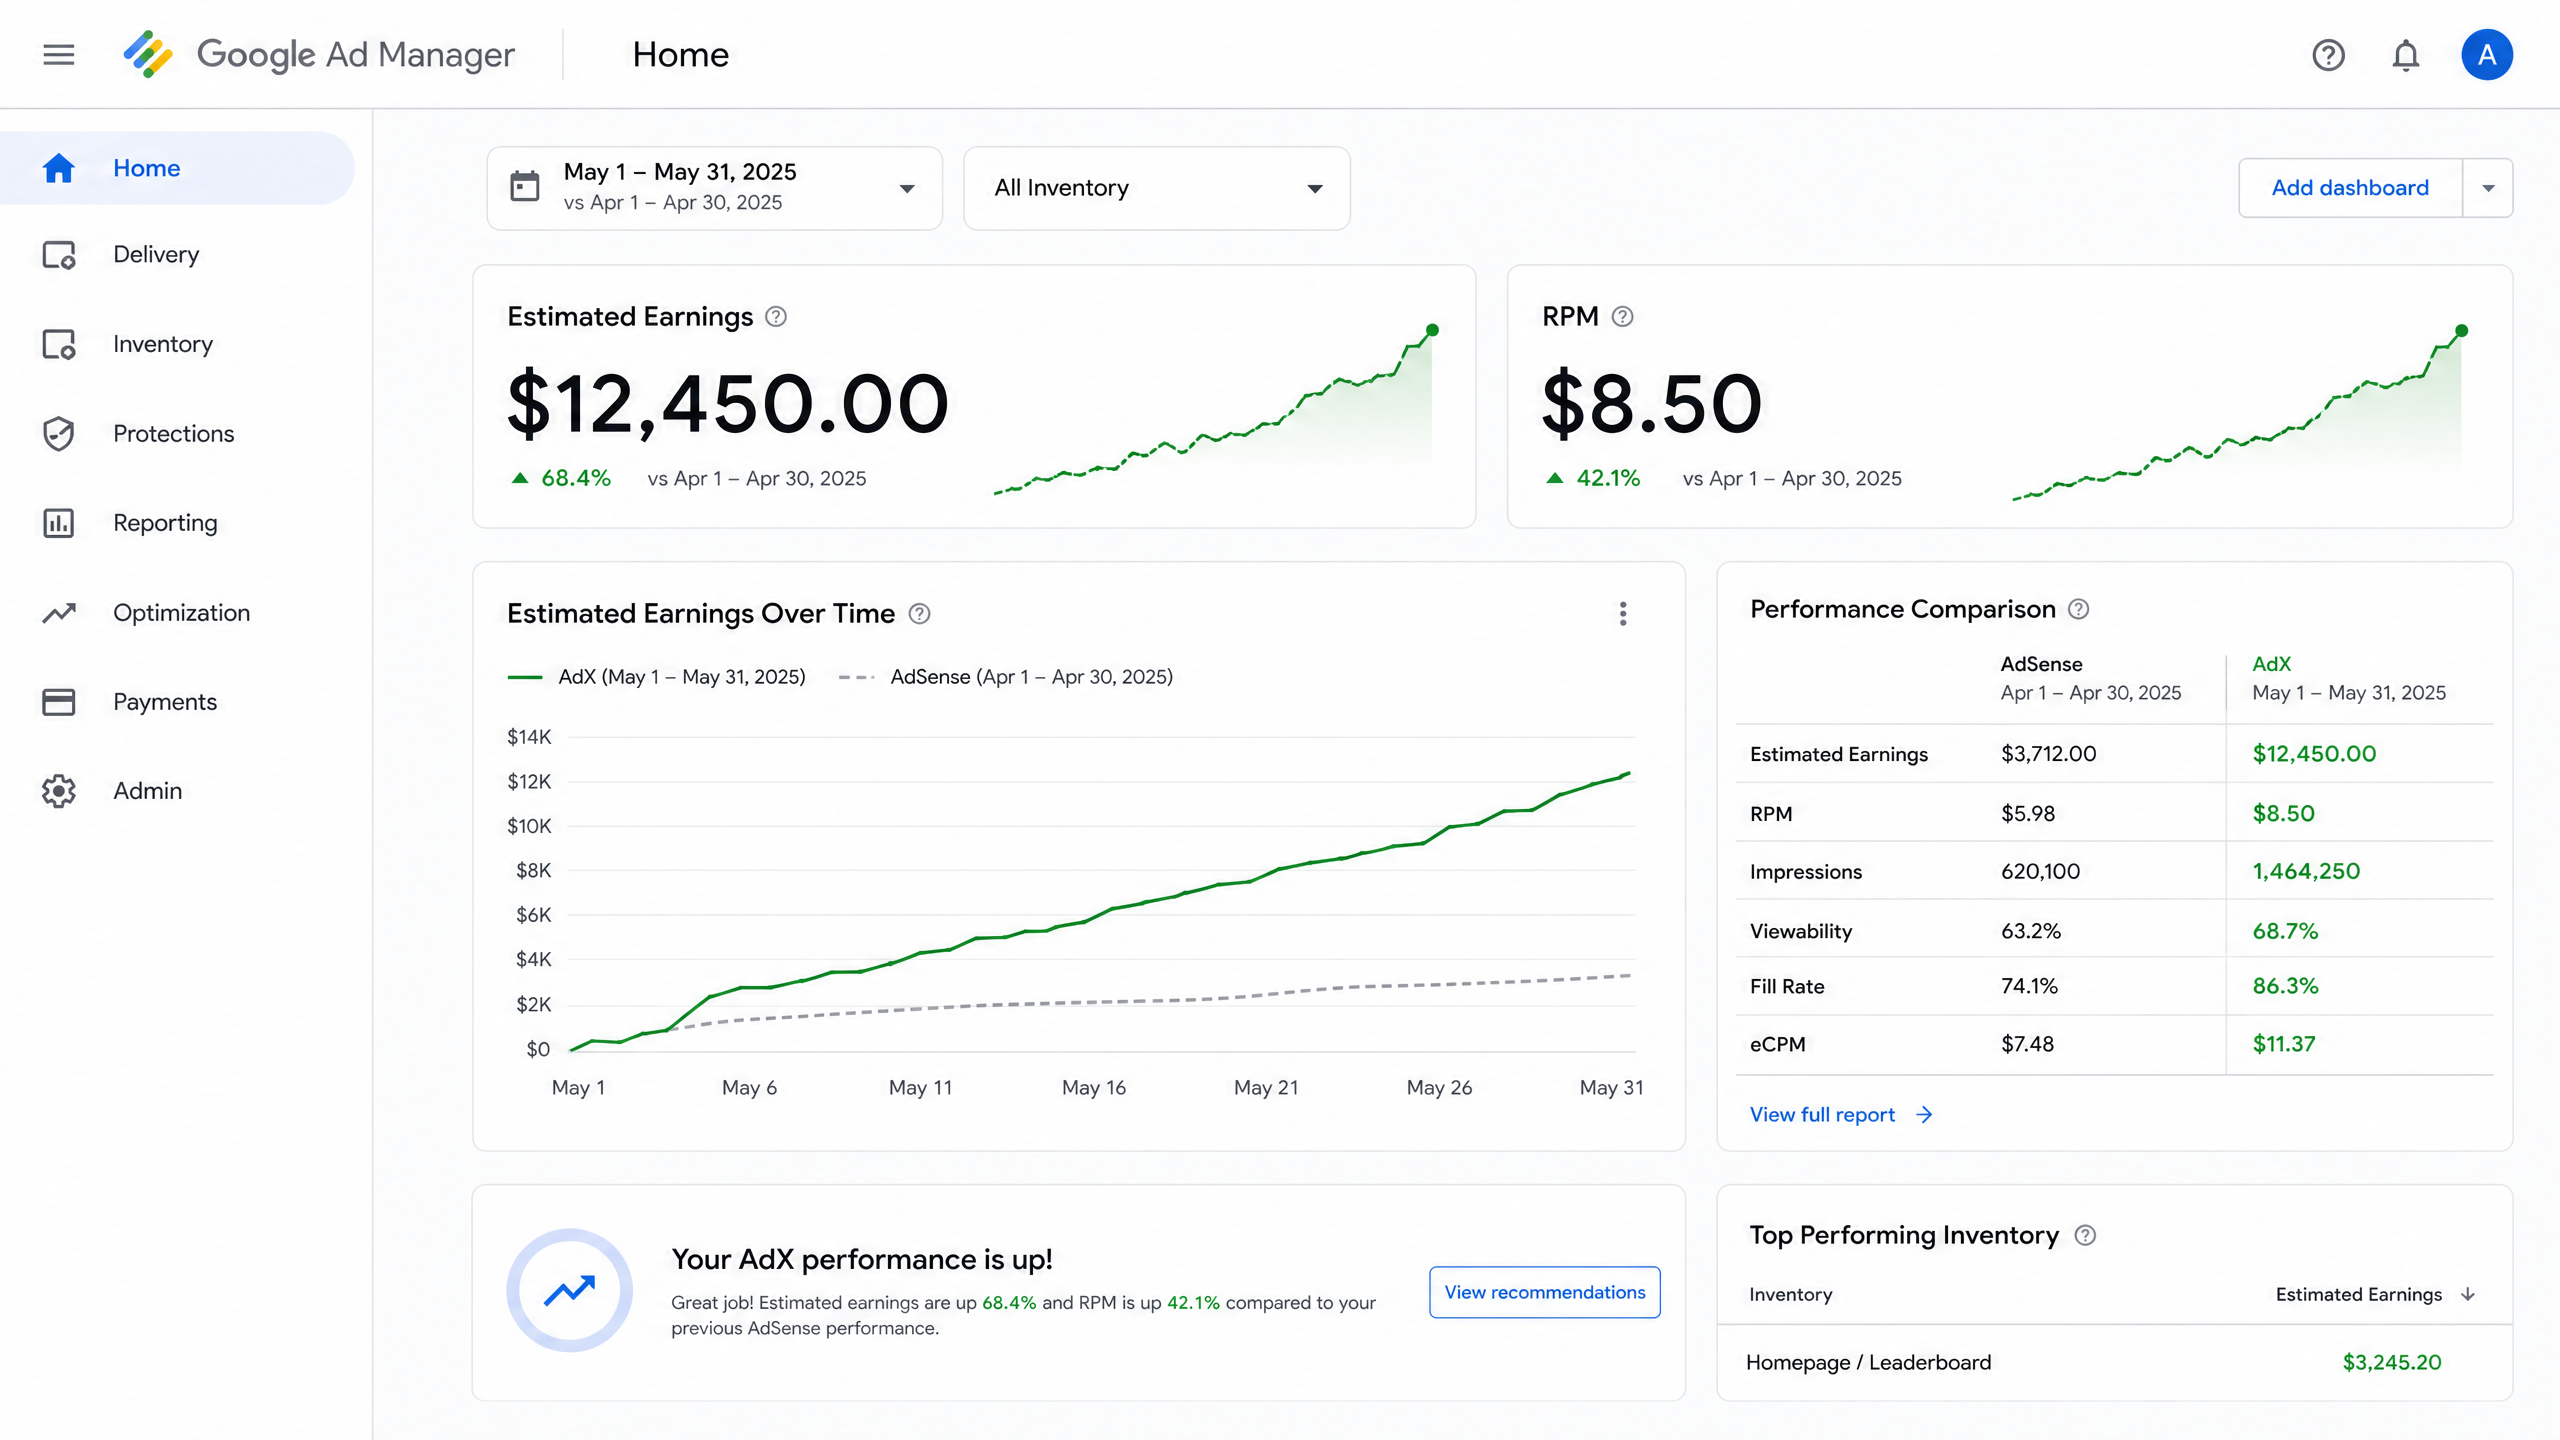Click the Add dashboard button
2560x1440 pixels.
[x=2350, y=188]
